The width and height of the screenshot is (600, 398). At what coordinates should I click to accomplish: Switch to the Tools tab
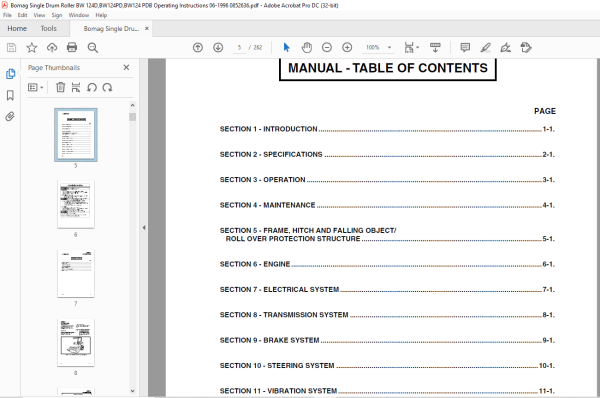coord(49,29)
